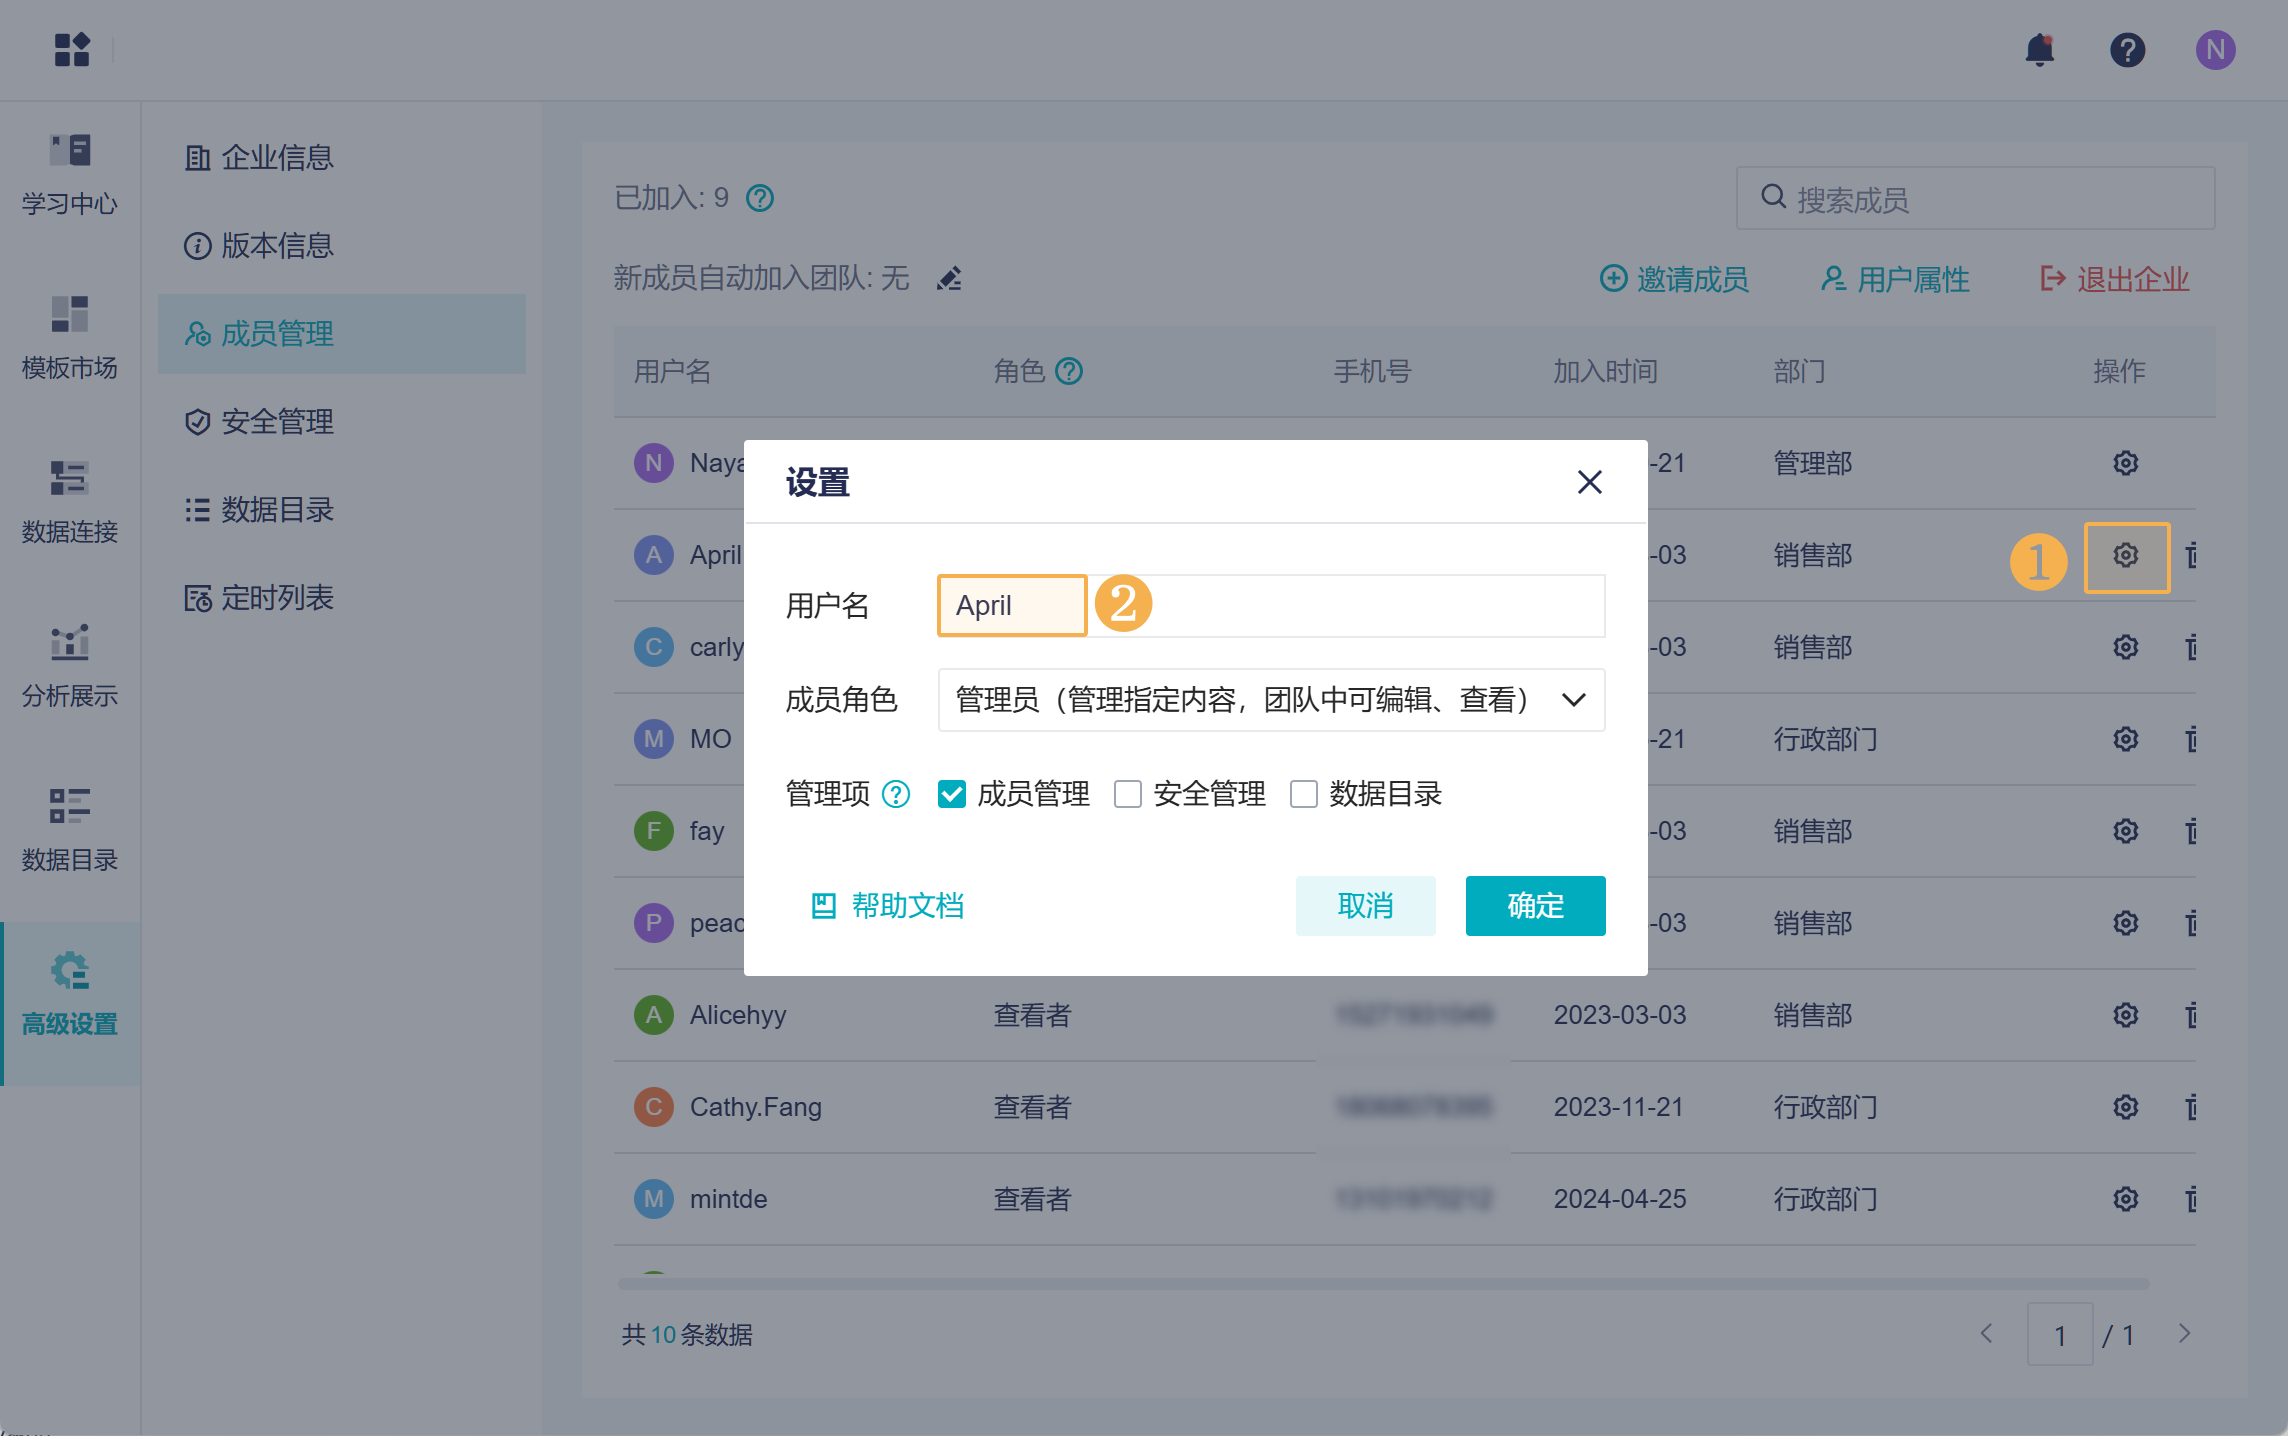Go to next page arrow
The width and height of the screenshot is (2288, 1436).
[x=2184, y=1334]
